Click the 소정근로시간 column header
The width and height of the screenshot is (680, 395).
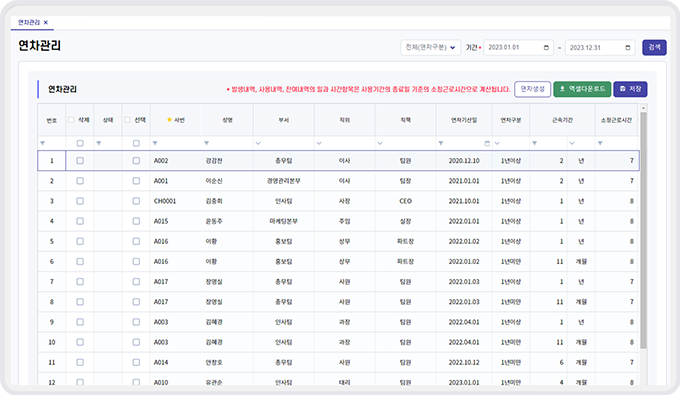616,120
